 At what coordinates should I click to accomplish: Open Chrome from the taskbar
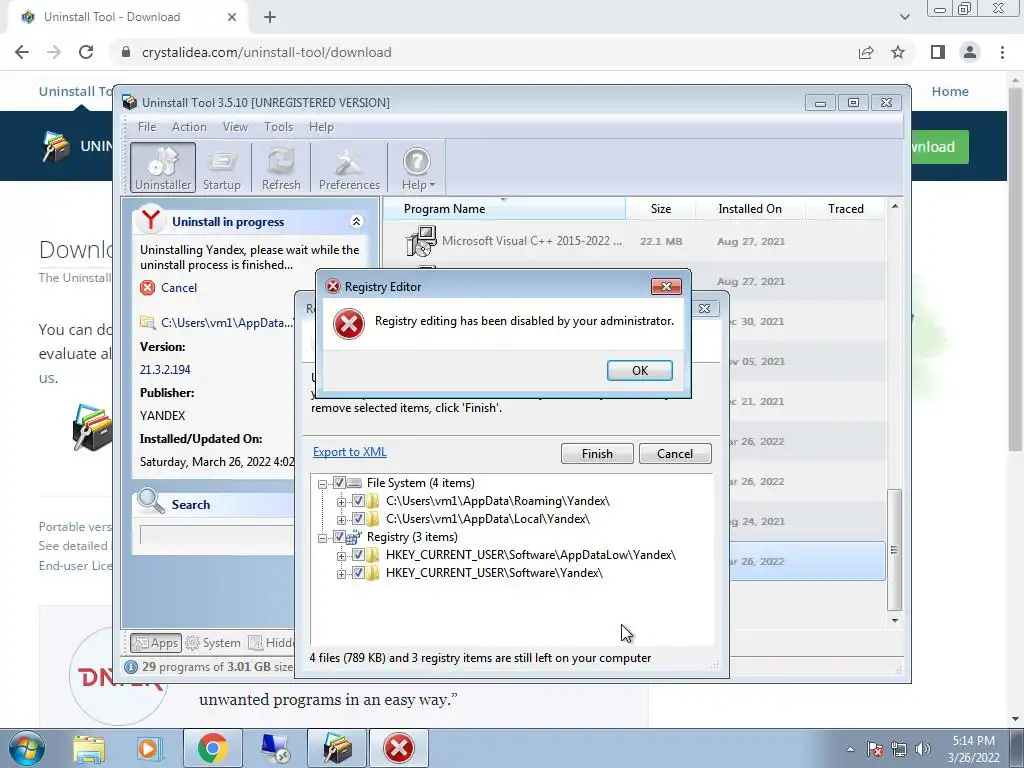coord(212,748)
